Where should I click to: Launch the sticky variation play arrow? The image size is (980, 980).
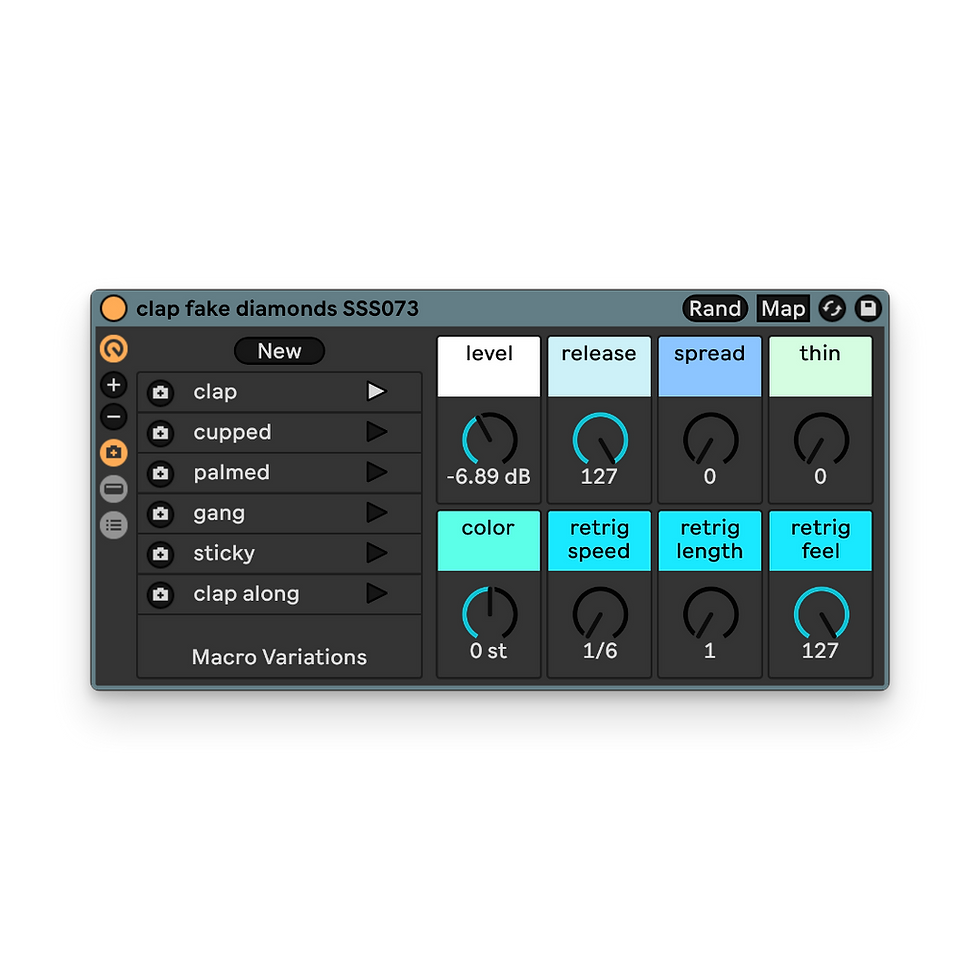click(x=377, y=553)
